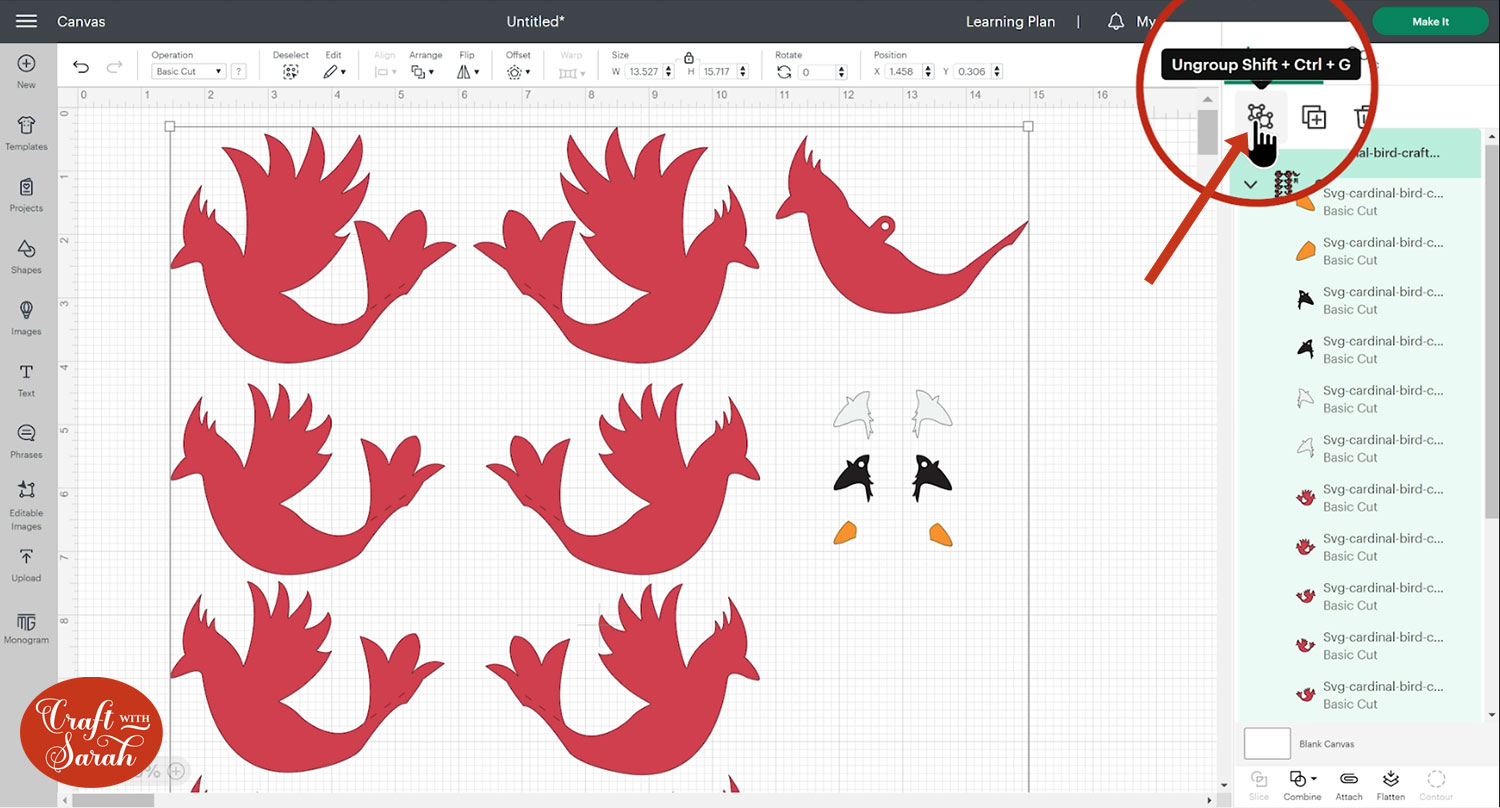
Task: Click the Deselect icon
Action: point(290,72)
